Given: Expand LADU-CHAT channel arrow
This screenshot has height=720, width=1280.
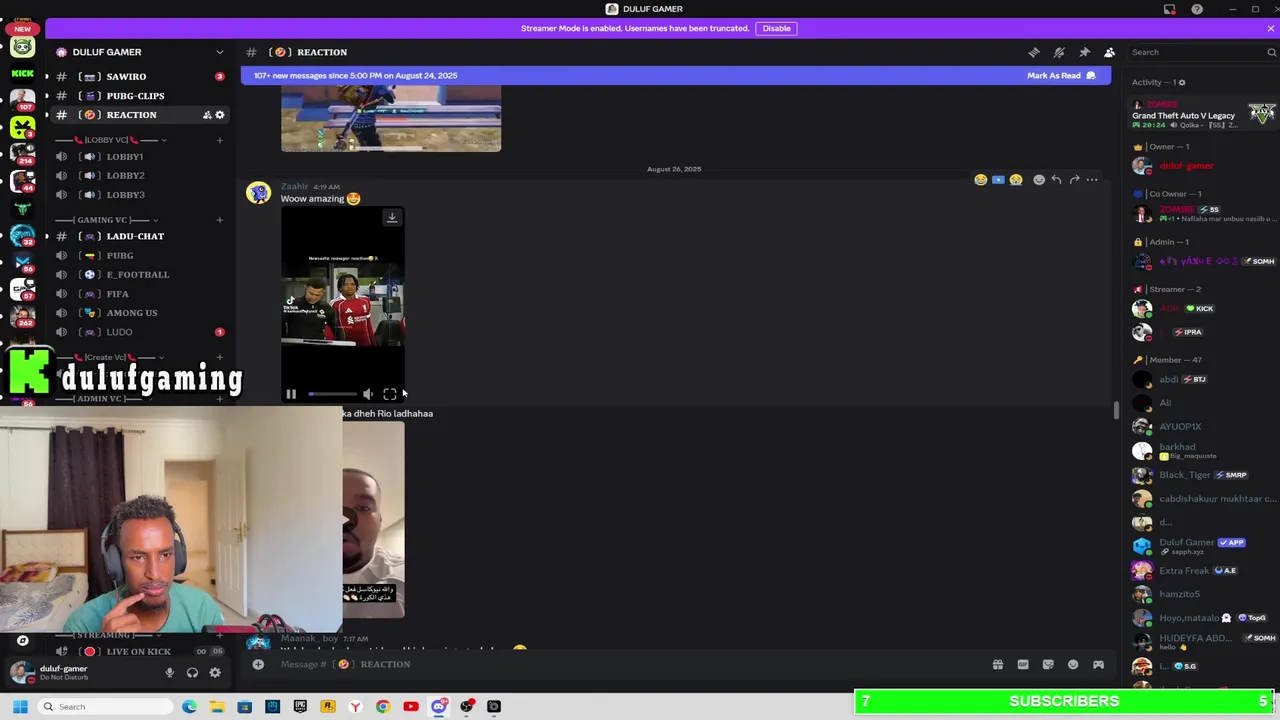Looking at the screenshot, I should click(x=46, y=236).
